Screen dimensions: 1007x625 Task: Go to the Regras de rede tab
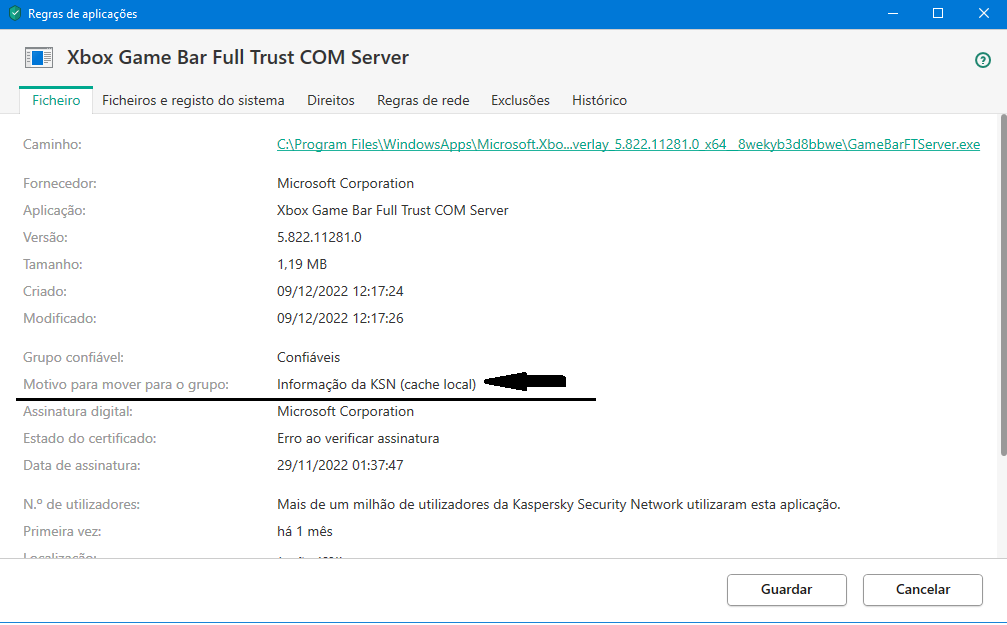pos(423,100)
